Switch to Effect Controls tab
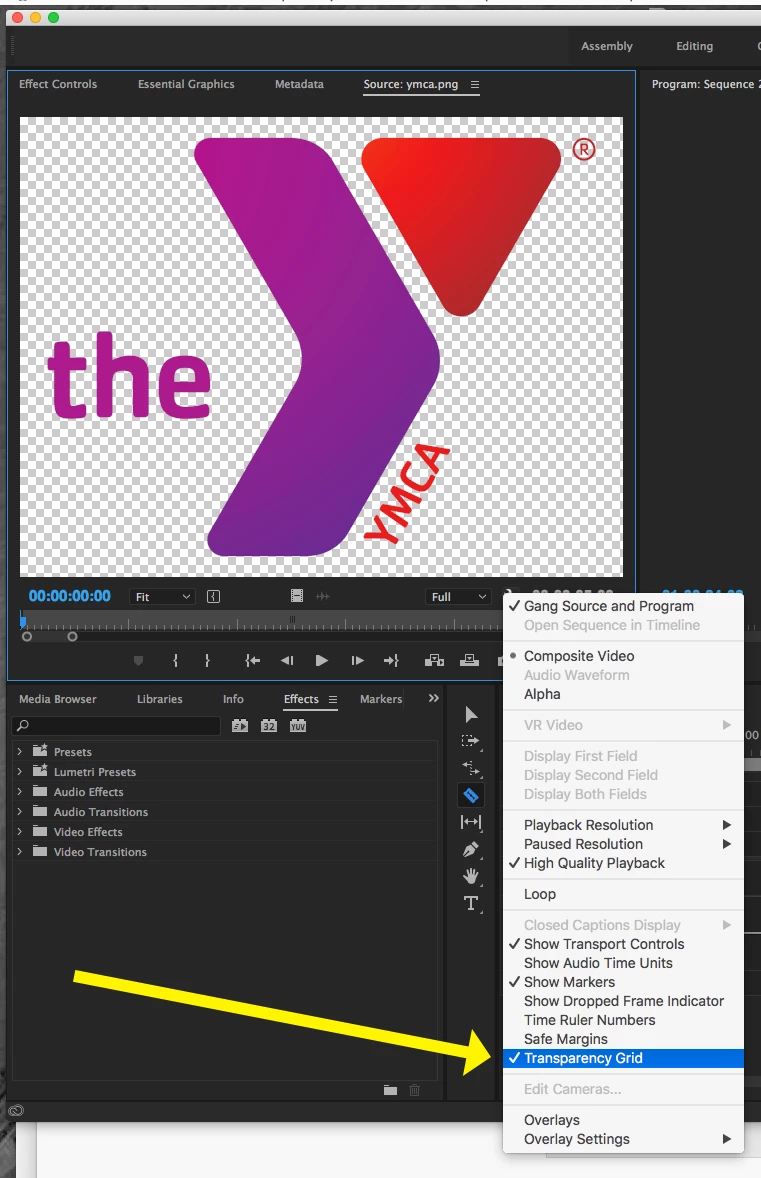 point(58,84)
